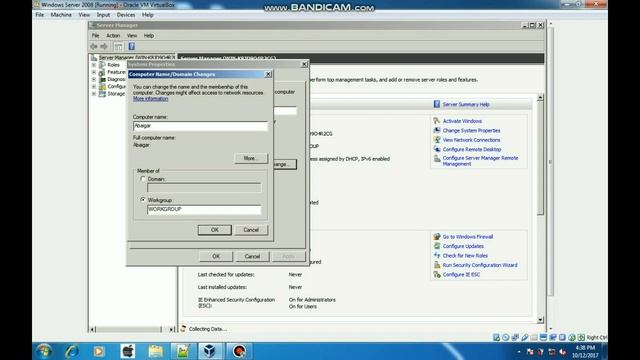Click in the Workgroup name field
Viewport: 640px width, 360px height.
[x=204, y=209]
